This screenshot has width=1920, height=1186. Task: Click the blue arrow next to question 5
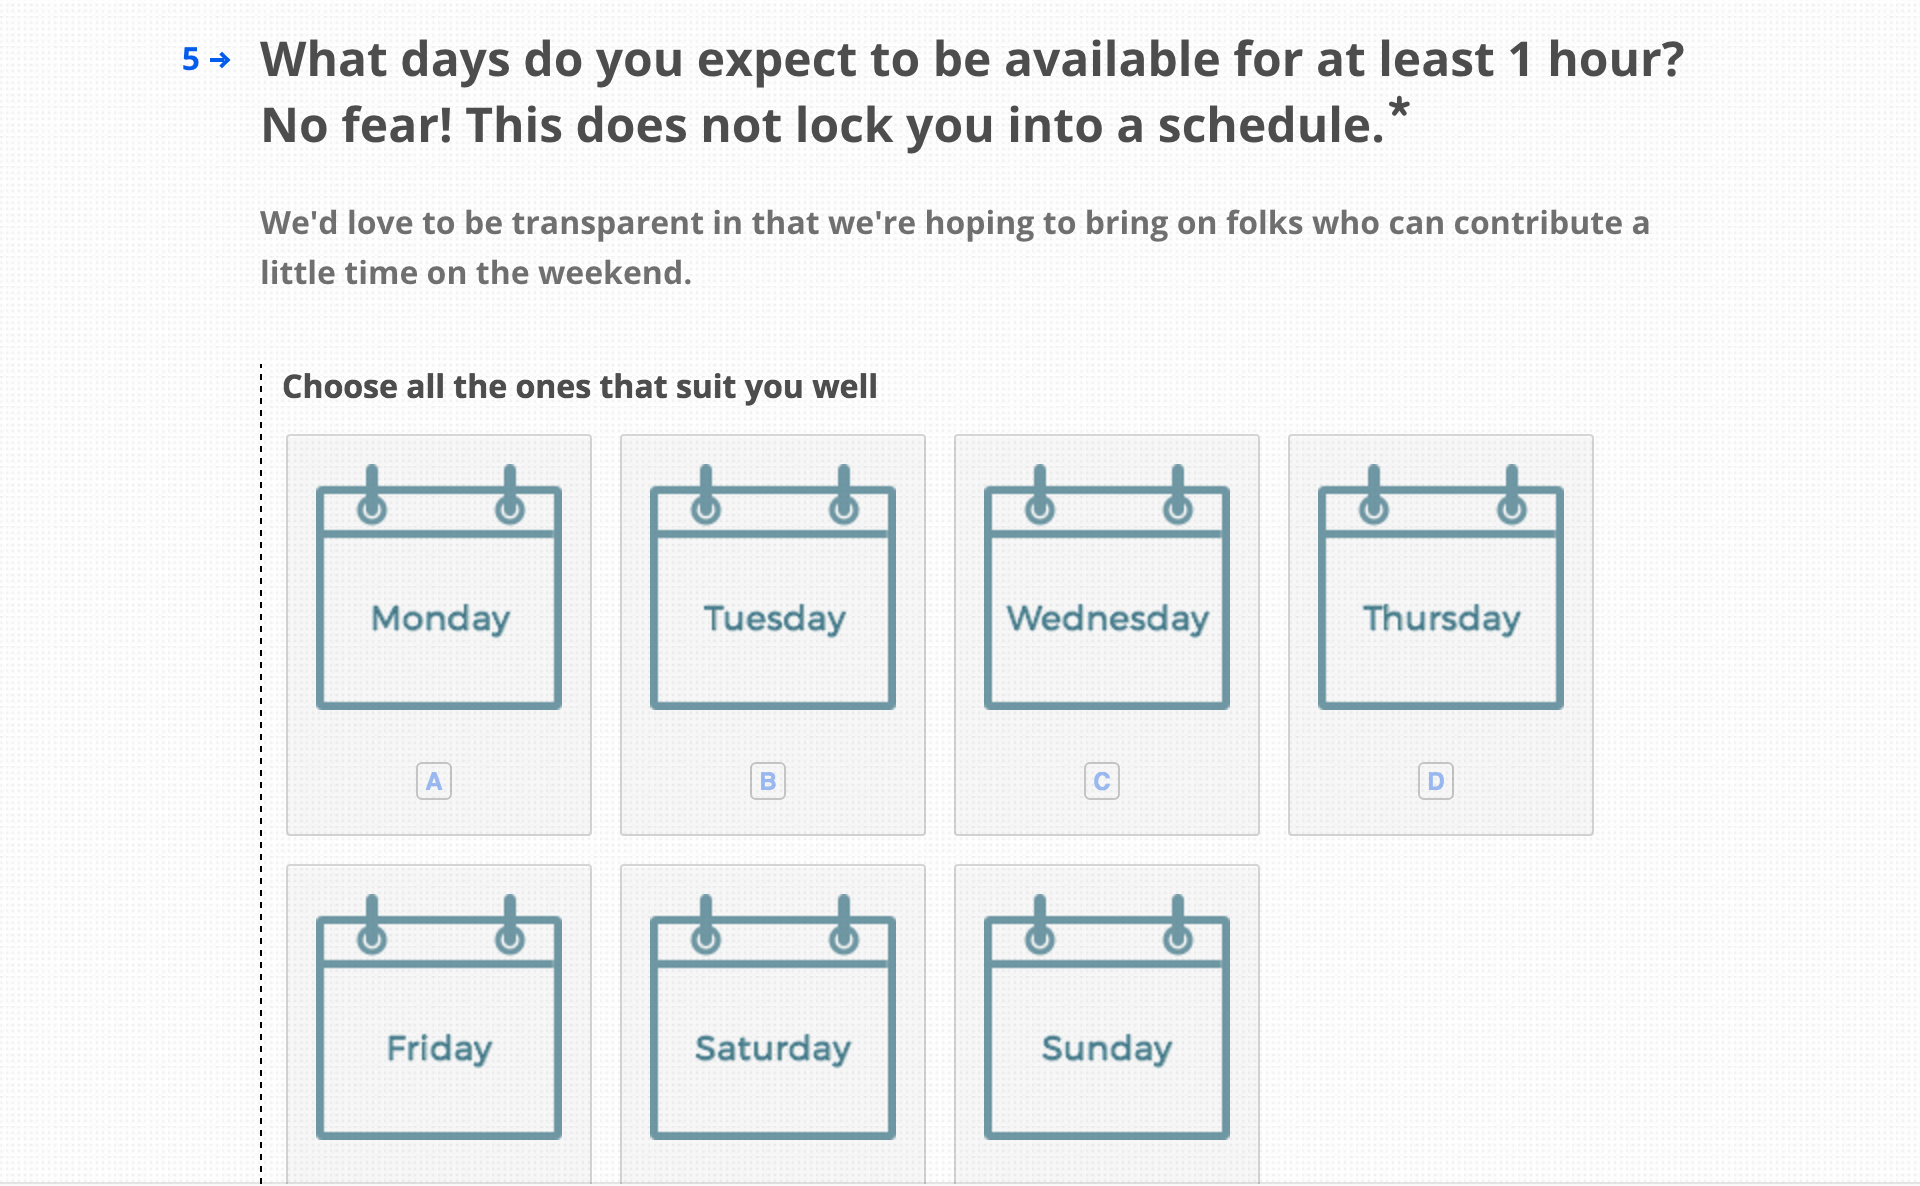[x=221, y=60]
